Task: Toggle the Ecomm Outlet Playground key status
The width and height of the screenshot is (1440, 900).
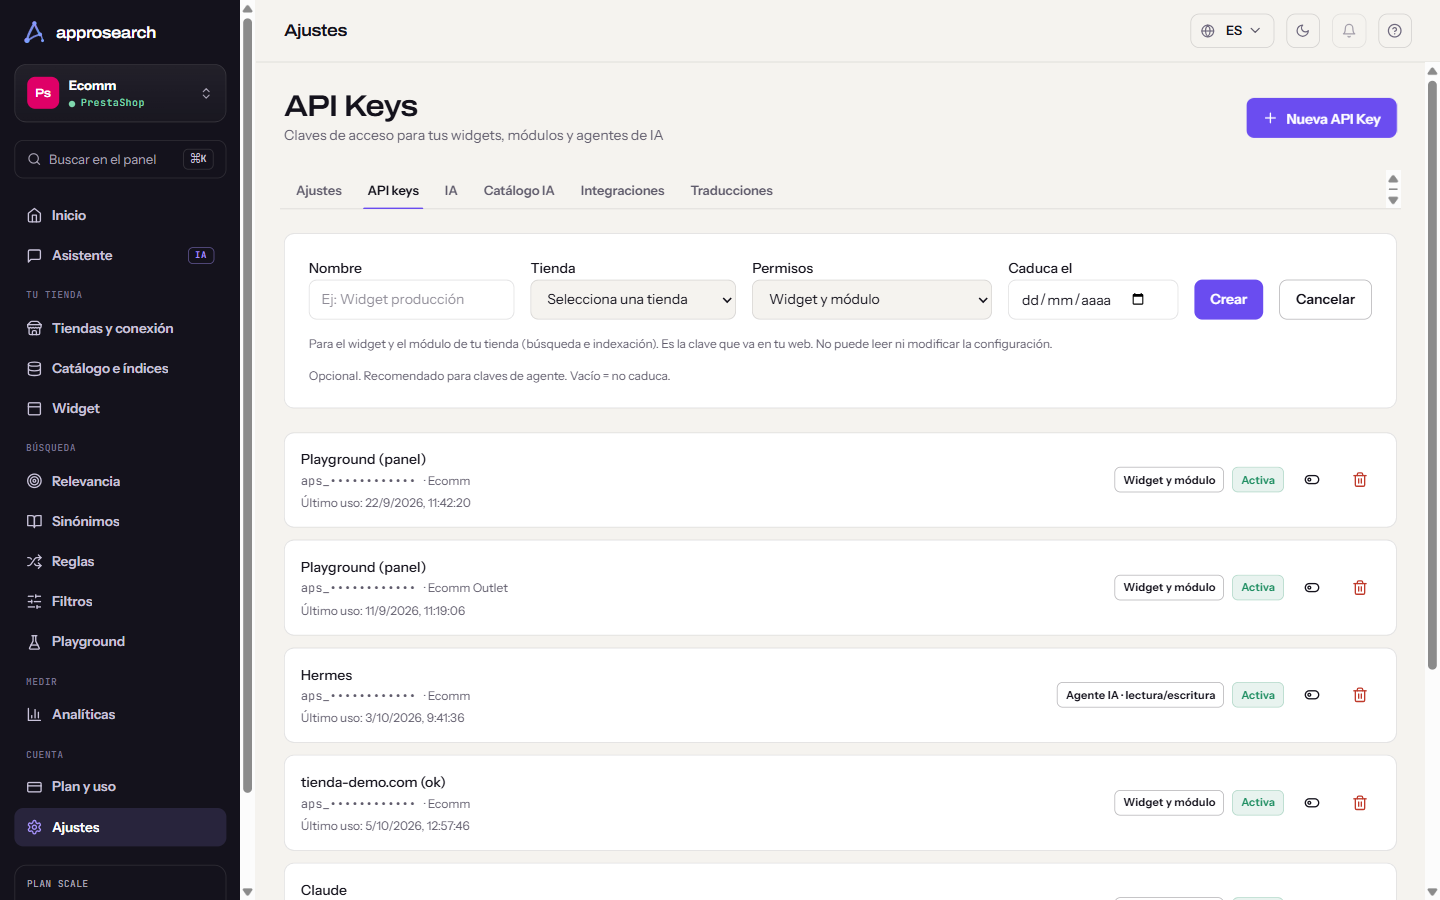Action: point(1312,588)
